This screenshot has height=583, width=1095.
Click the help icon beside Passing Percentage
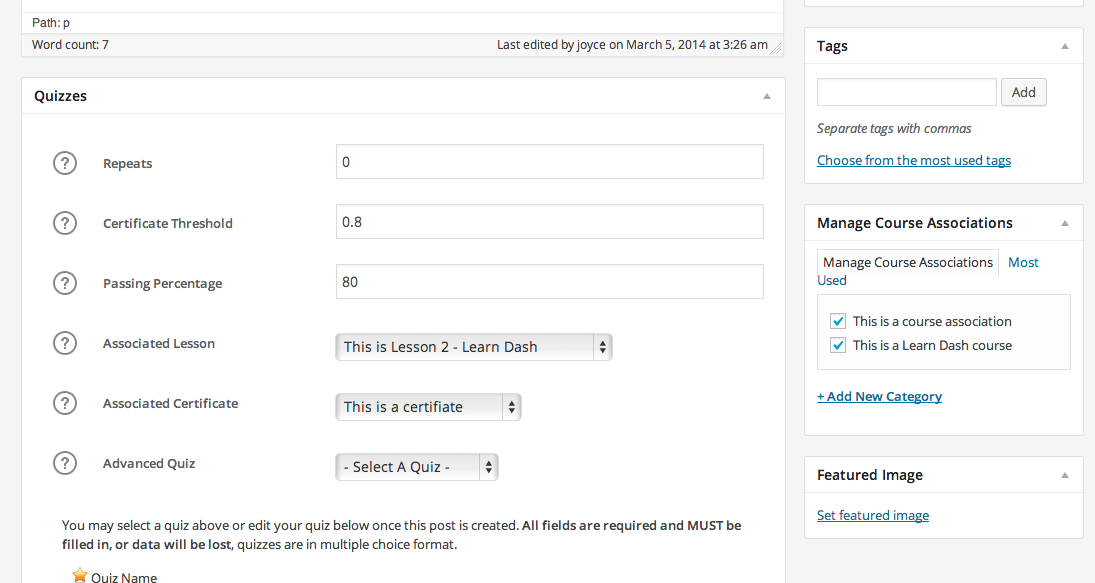(65, 283)
